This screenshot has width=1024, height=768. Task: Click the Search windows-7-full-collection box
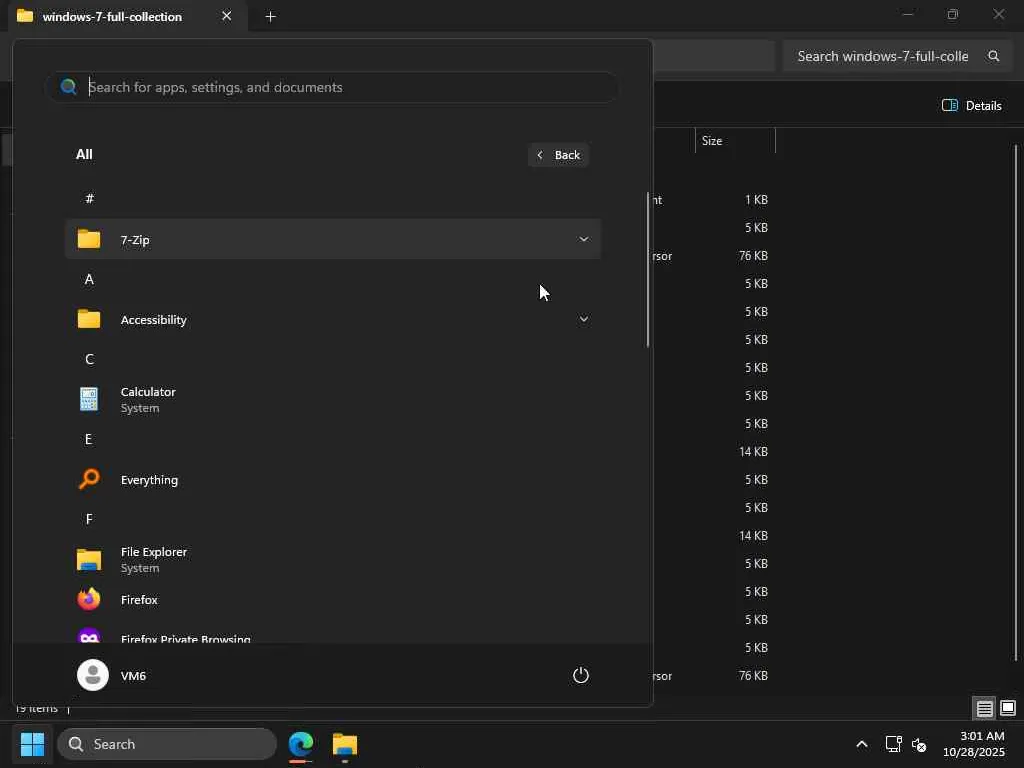tap(897, 56)
